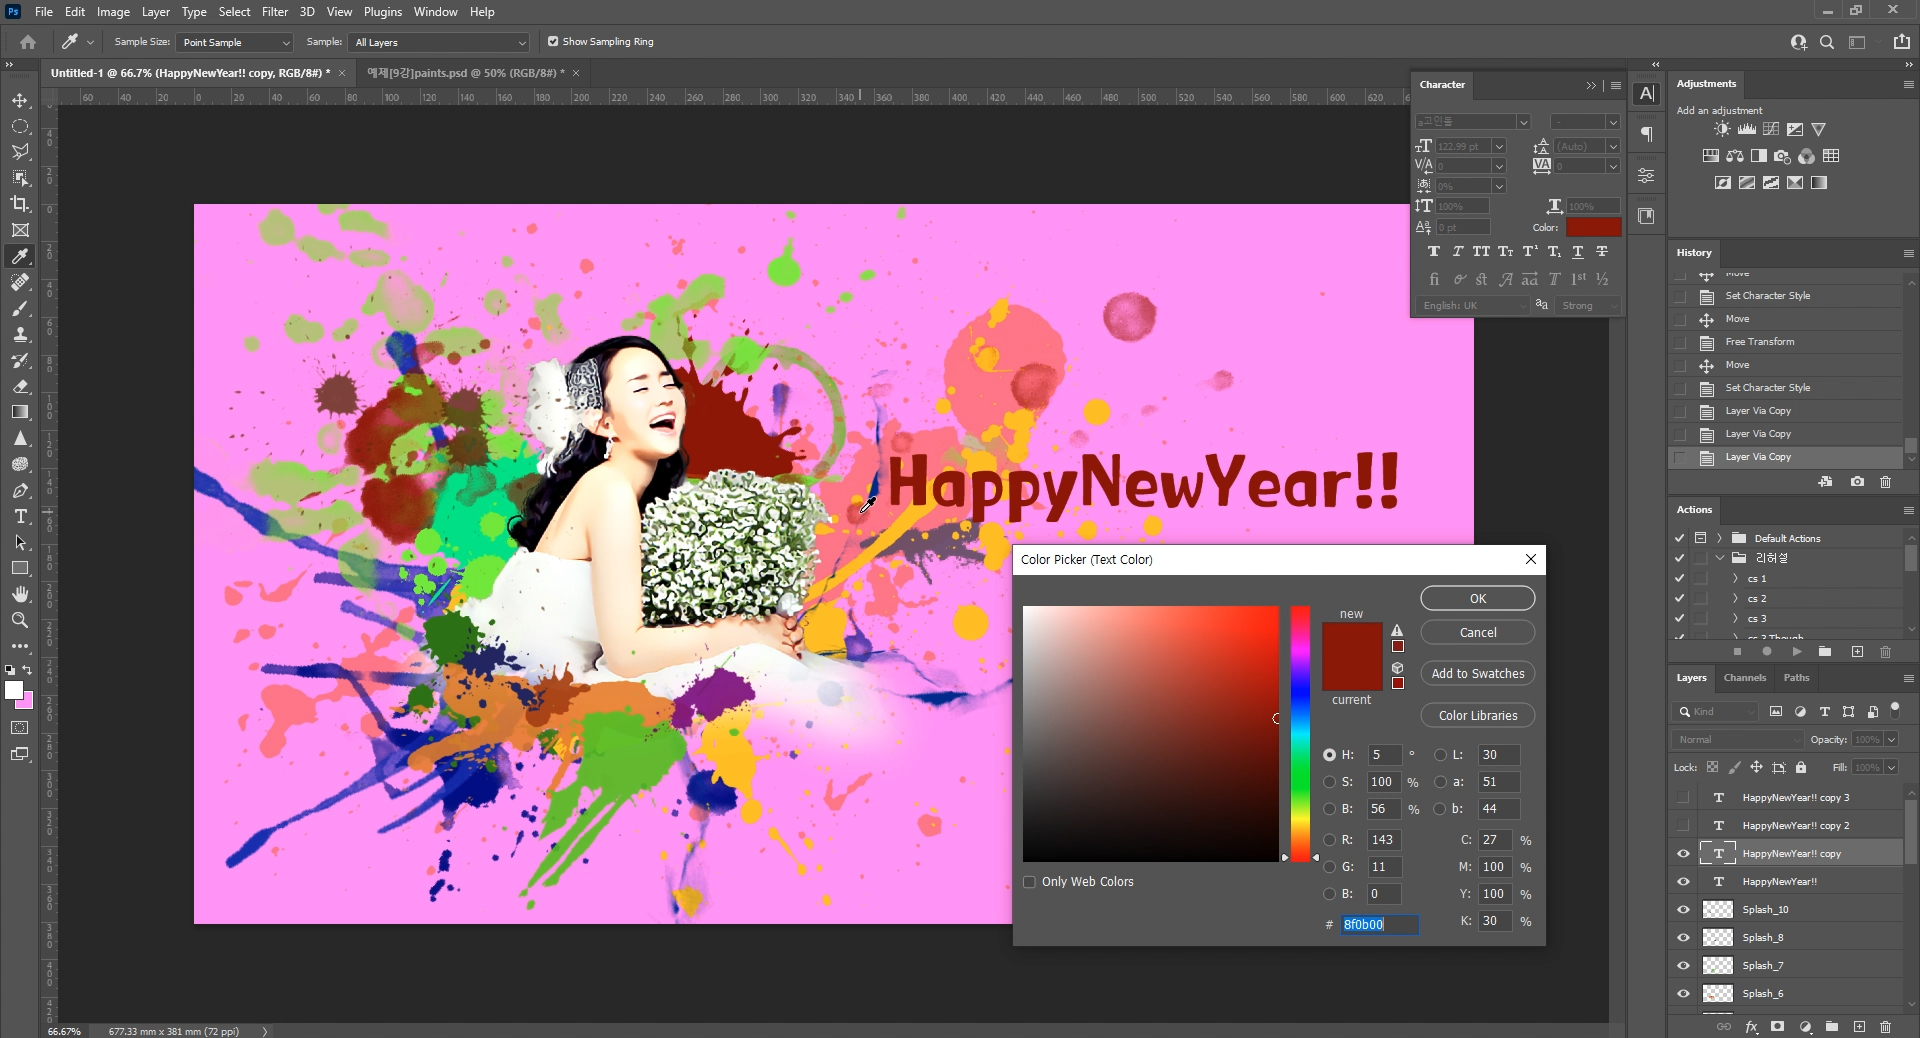
Task: Select the Eraser tool
Action: (x=20, y=386)
